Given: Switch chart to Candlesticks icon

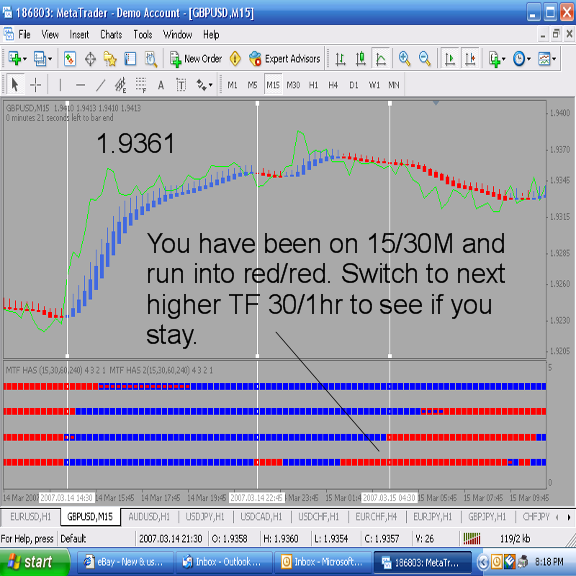Looking at the screenshot, I should click(x=360, y=59).
